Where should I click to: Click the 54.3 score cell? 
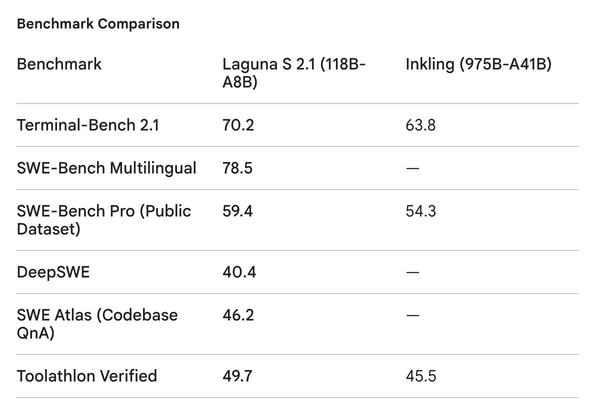[421, 211]
